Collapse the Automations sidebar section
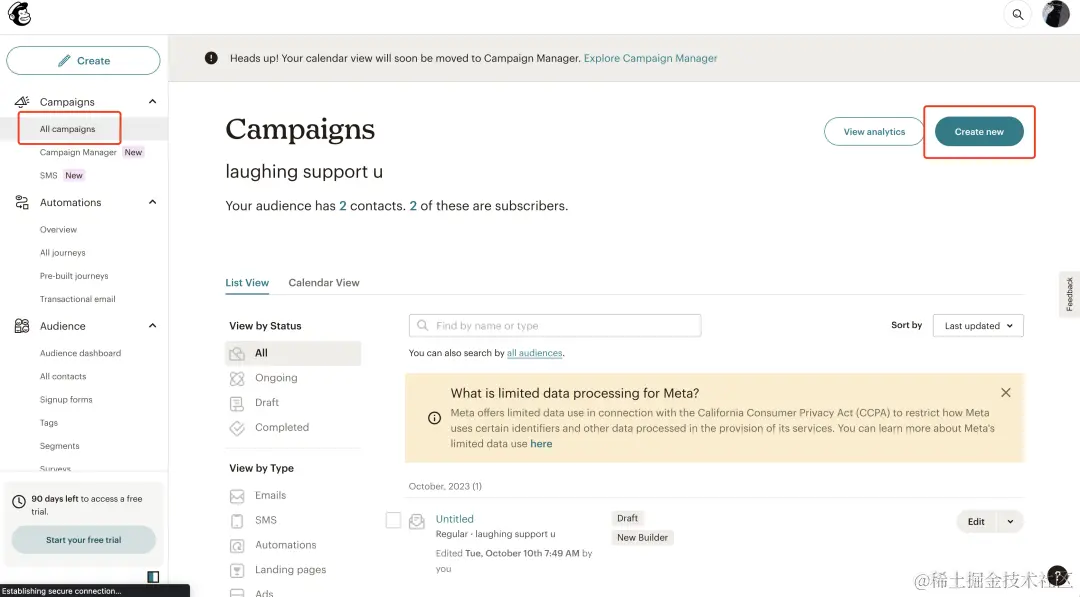 pos(153,203)
